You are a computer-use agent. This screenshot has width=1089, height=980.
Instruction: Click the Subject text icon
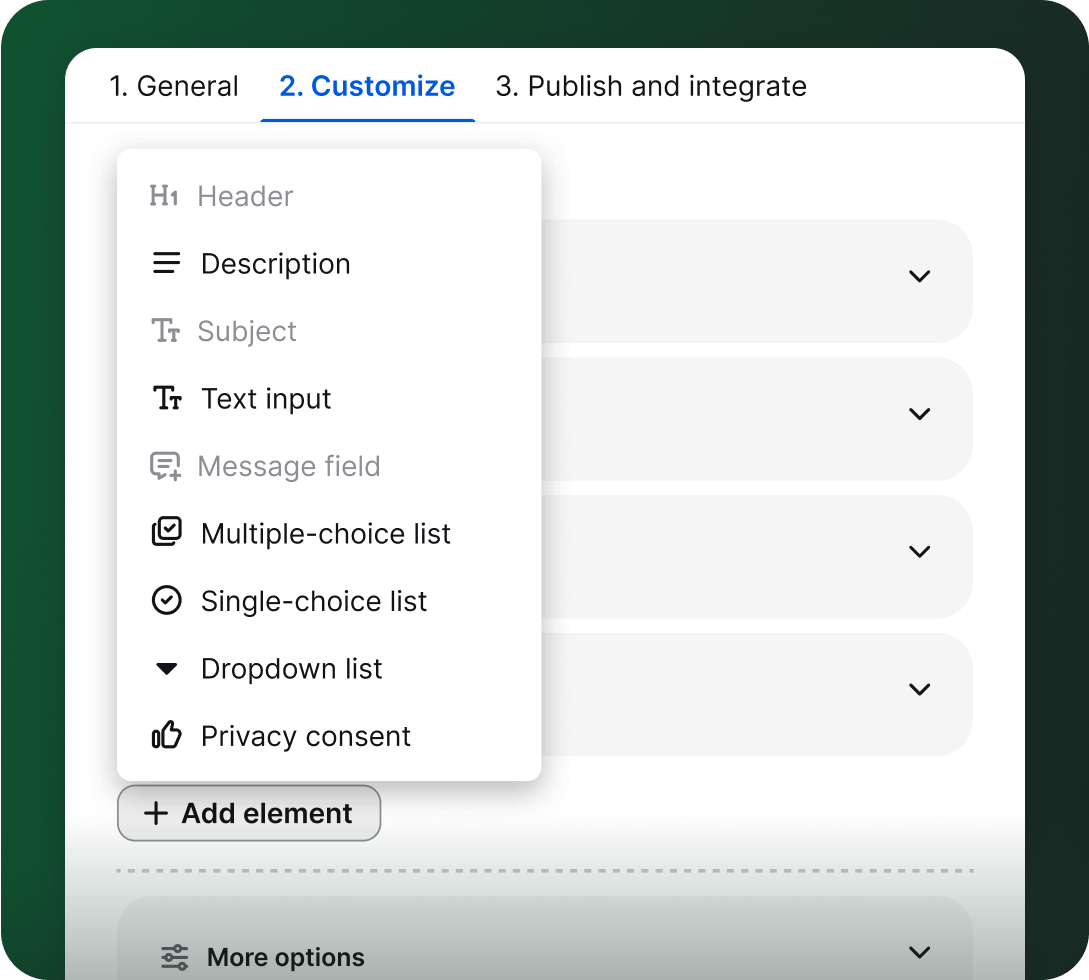[x=166, y=331]
